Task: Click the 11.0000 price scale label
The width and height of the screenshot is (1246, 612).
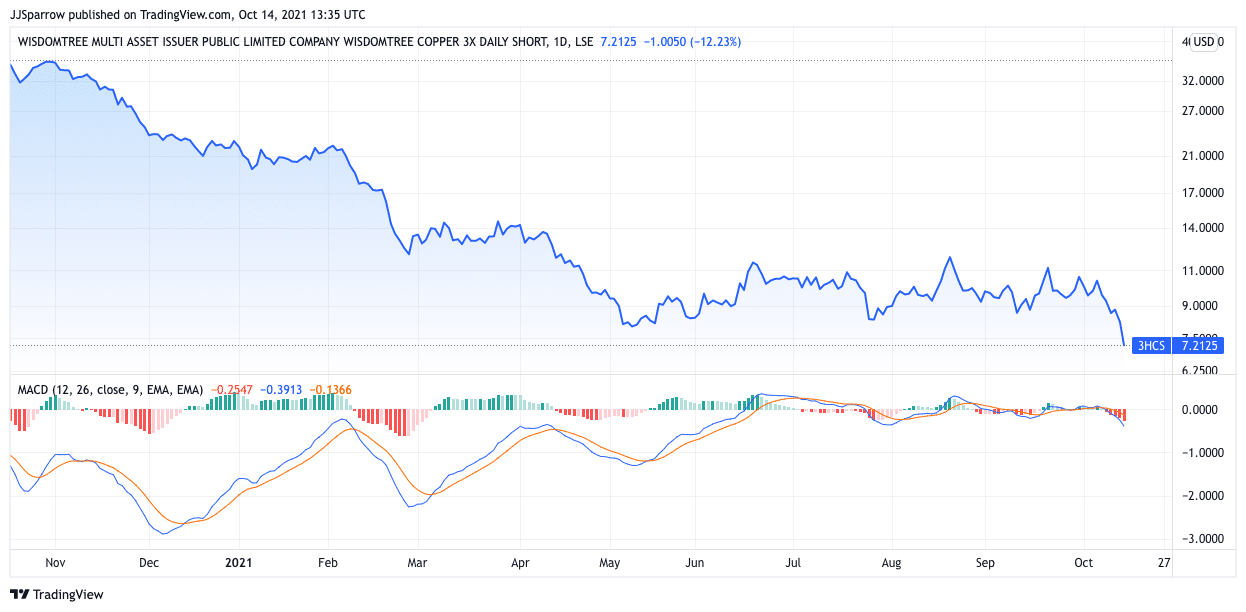Action: [x=1203, y=271]
